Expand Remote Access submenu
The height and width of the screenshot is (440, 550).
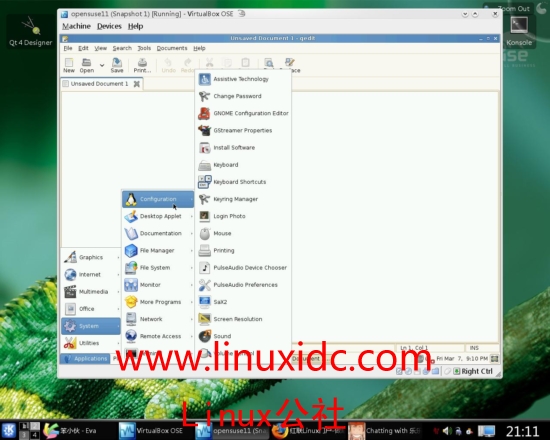pyautogui.click(x=158, y=336)
